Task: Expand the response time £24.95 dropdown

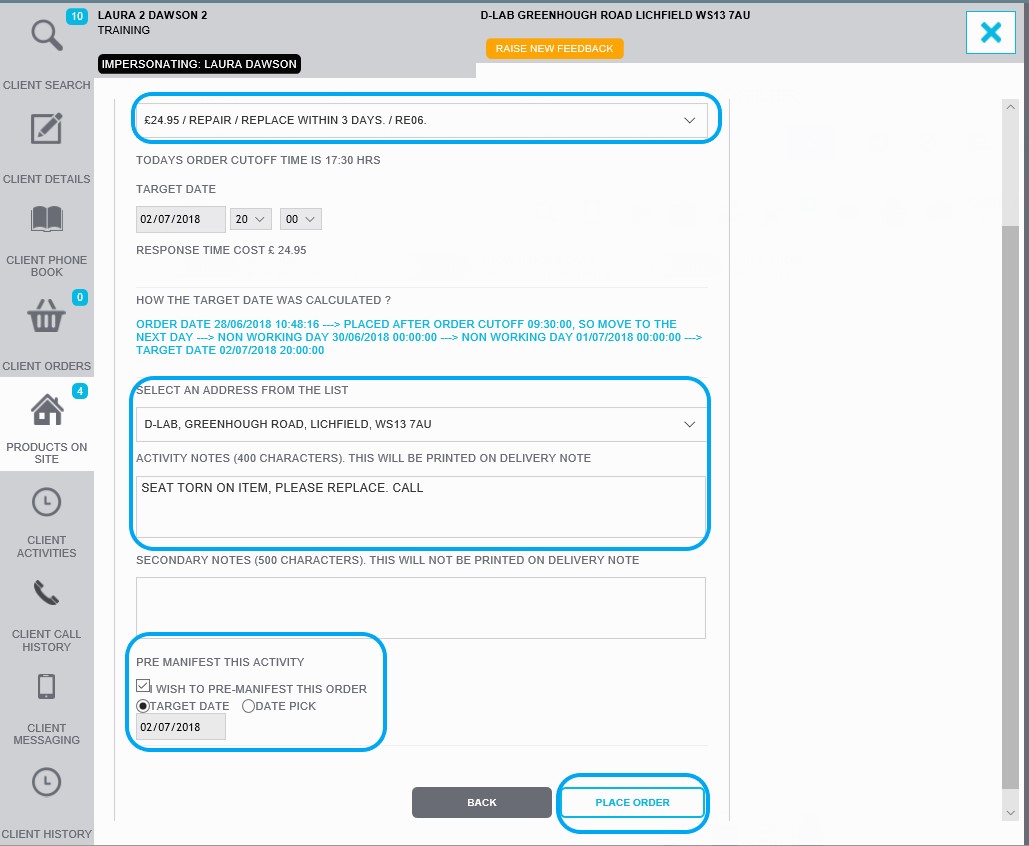Action: coord(422,120)
